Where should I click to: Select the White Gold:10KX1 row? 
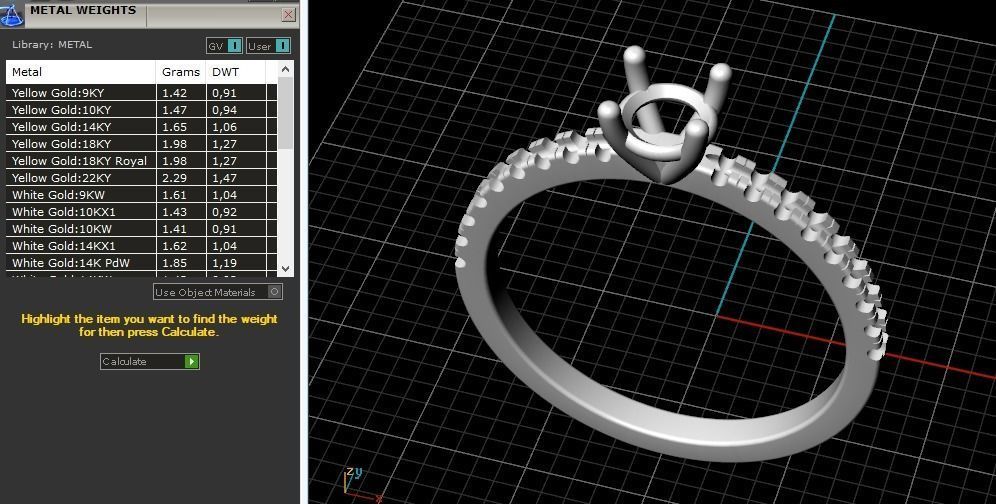pos(142,212)
